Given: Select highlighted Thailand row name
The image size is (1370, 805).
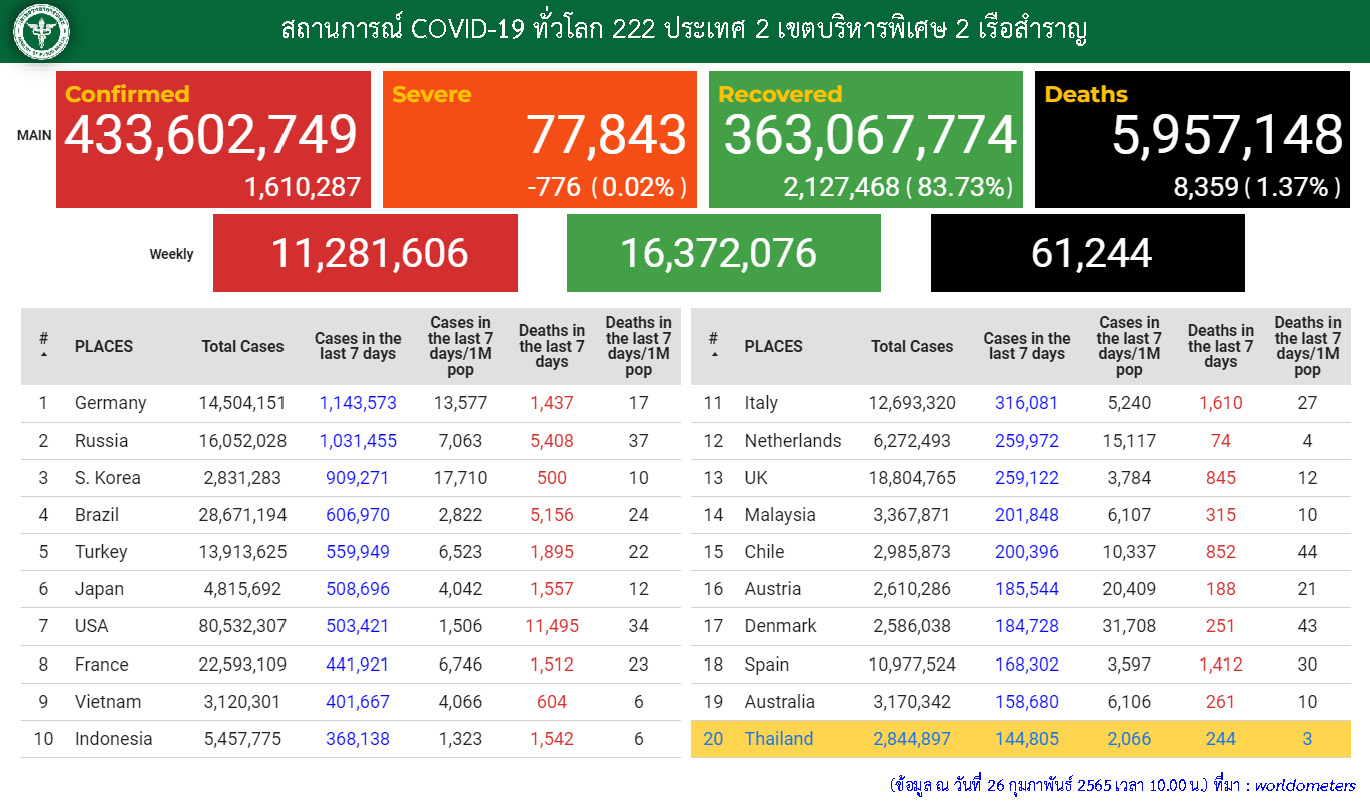Looking at the screenshot, I should tap(779, 739).
